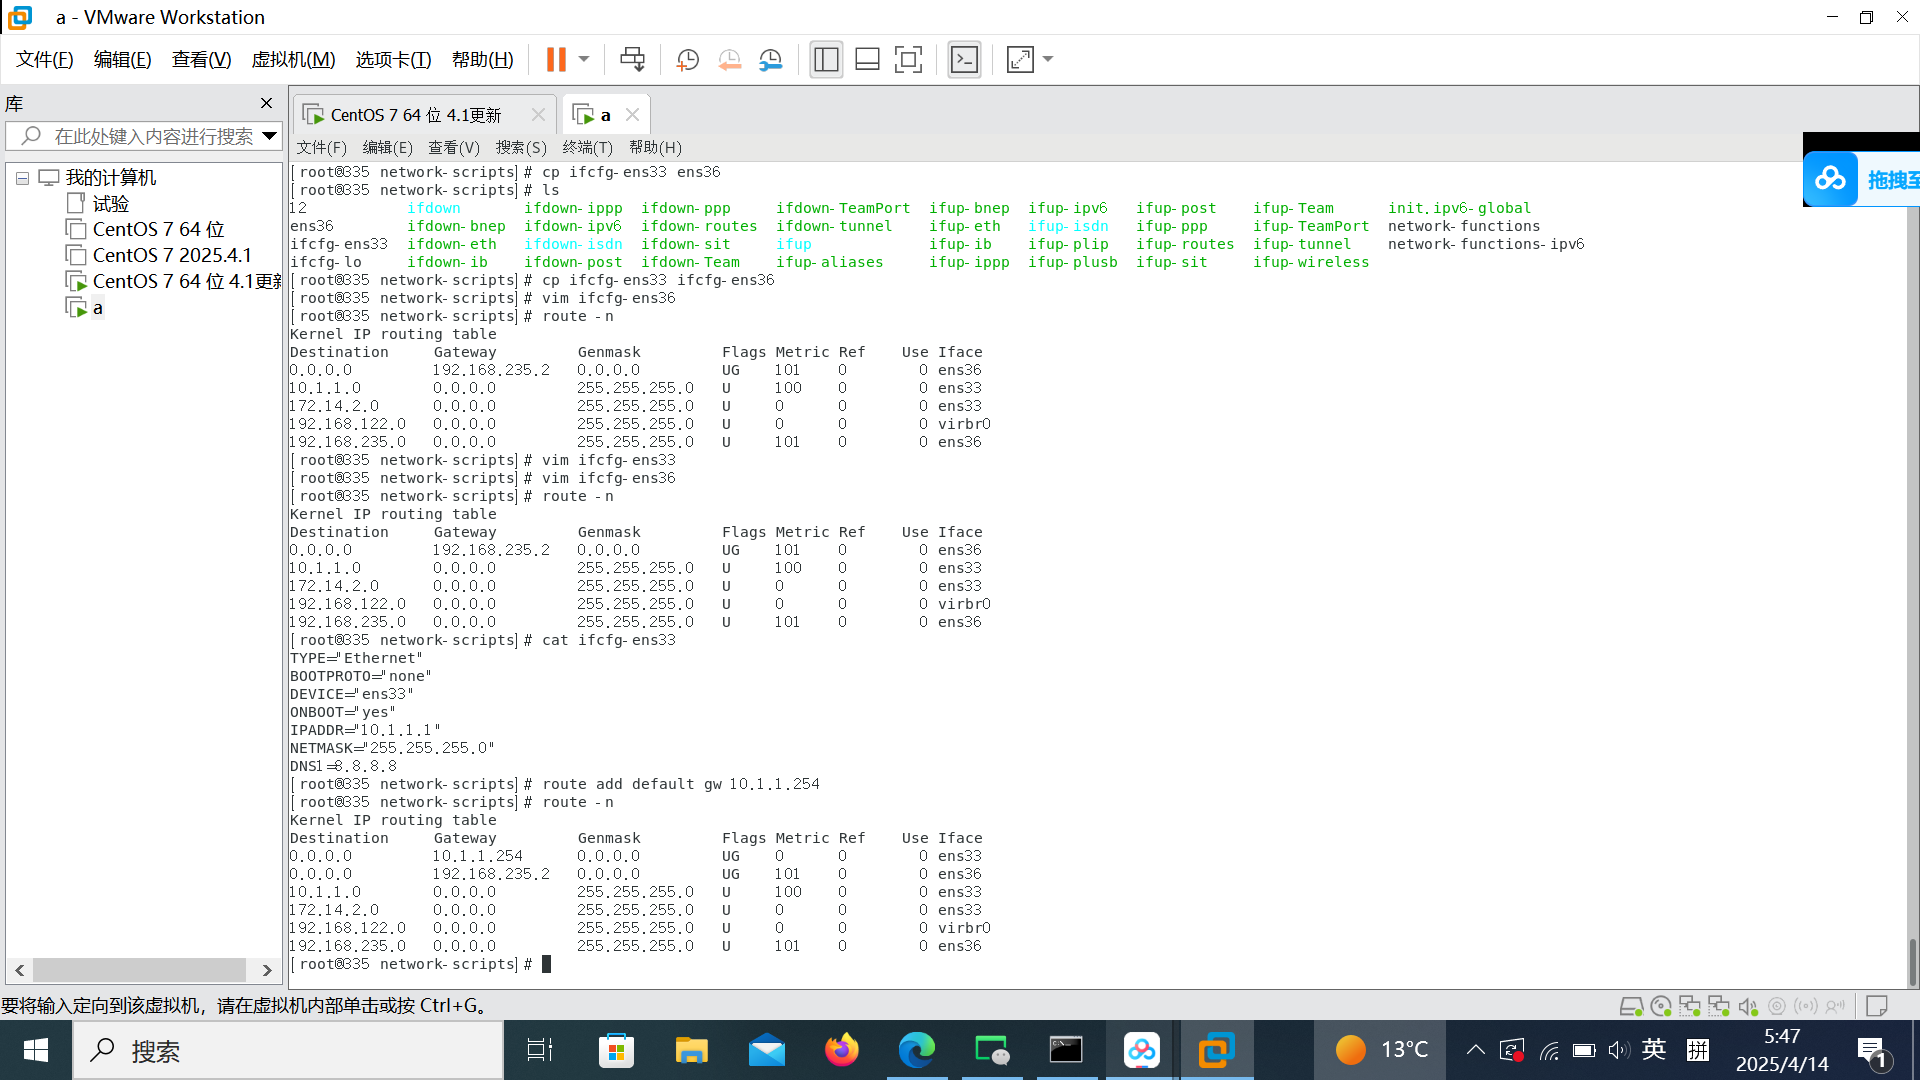Click the orange Suspend (pause) VM icon
Image resolution: width=1920 pixels, height=1080 pixels.
coord(556,59)
